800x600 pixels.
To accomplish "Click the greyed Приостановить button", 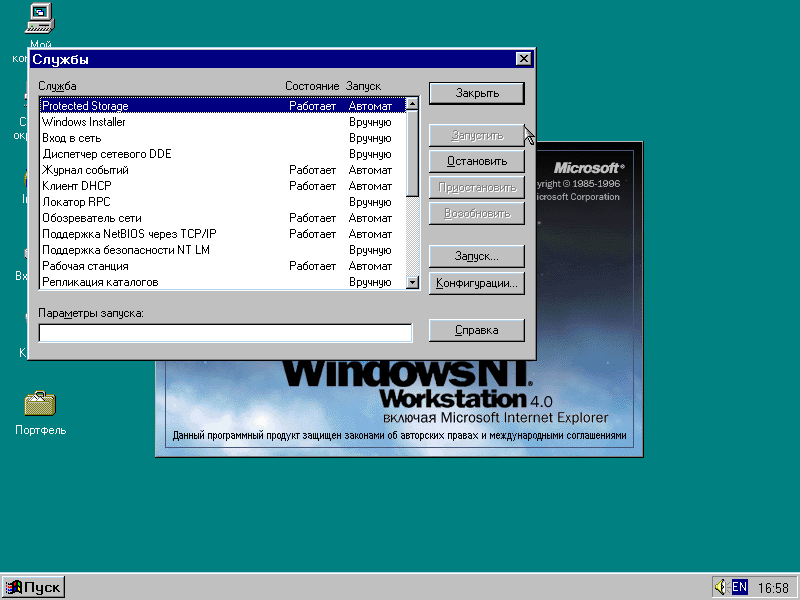I will (477, 188).
